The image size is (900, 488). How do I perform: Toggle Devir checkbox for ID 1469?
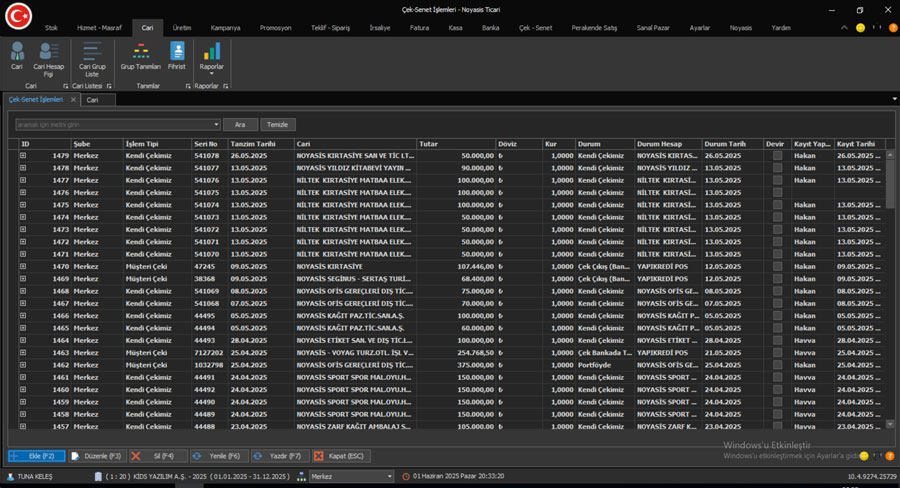(777, 279)
